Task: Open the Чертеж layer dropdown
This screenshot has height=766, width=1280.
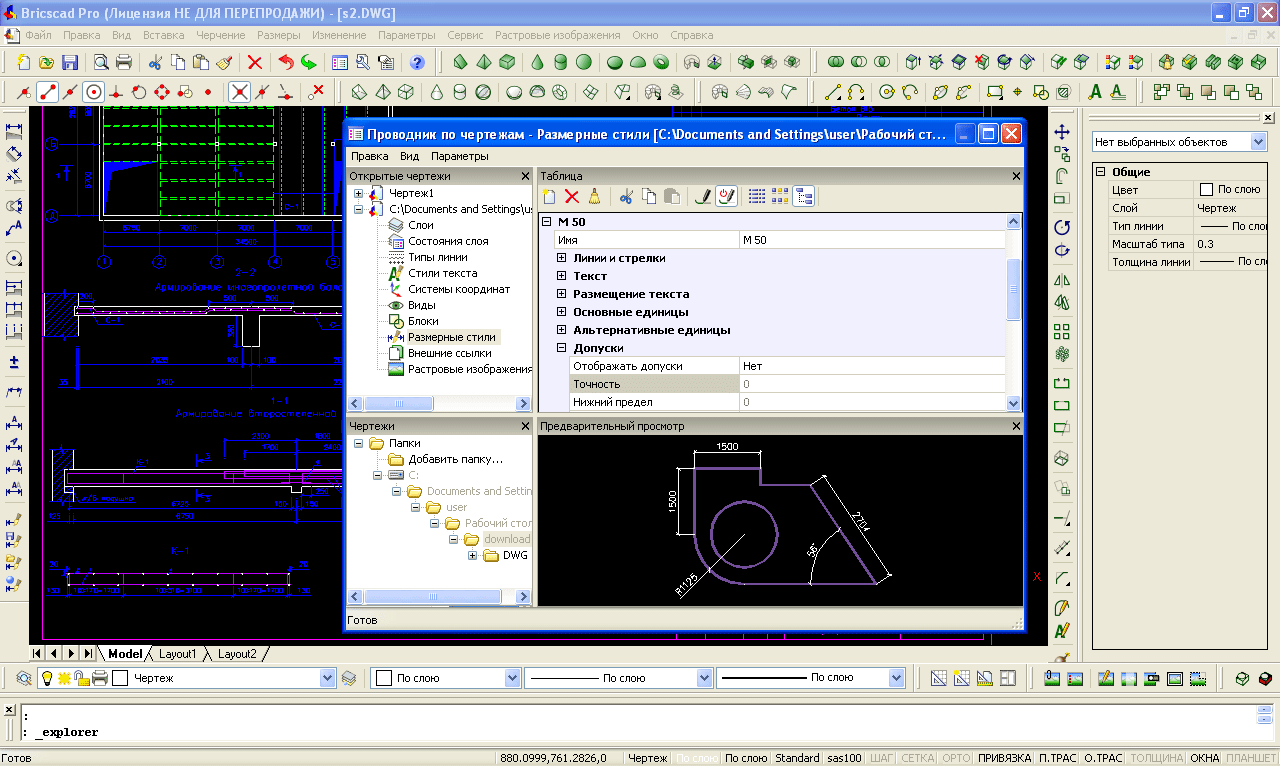Action: coord(327,678)
